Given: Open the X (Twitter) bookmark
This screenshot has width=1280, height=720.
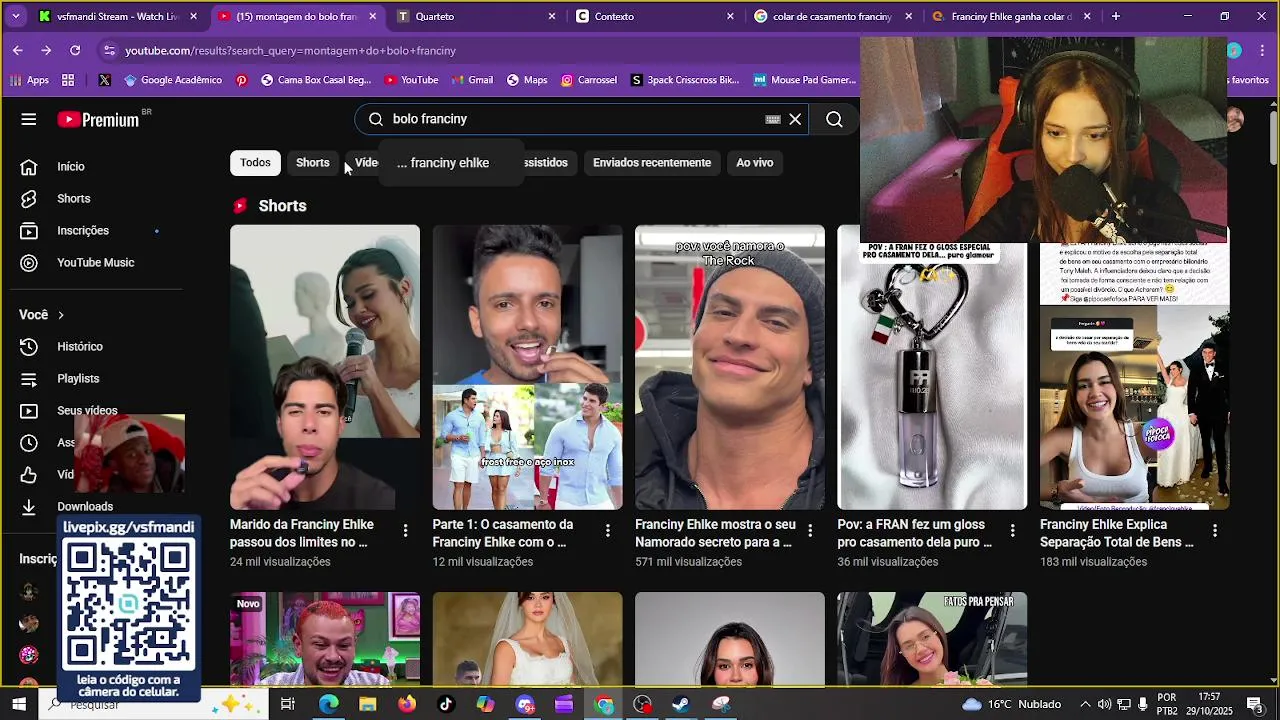Looking at the screenshot, I should pyautogui.click(x=105, y=80).
